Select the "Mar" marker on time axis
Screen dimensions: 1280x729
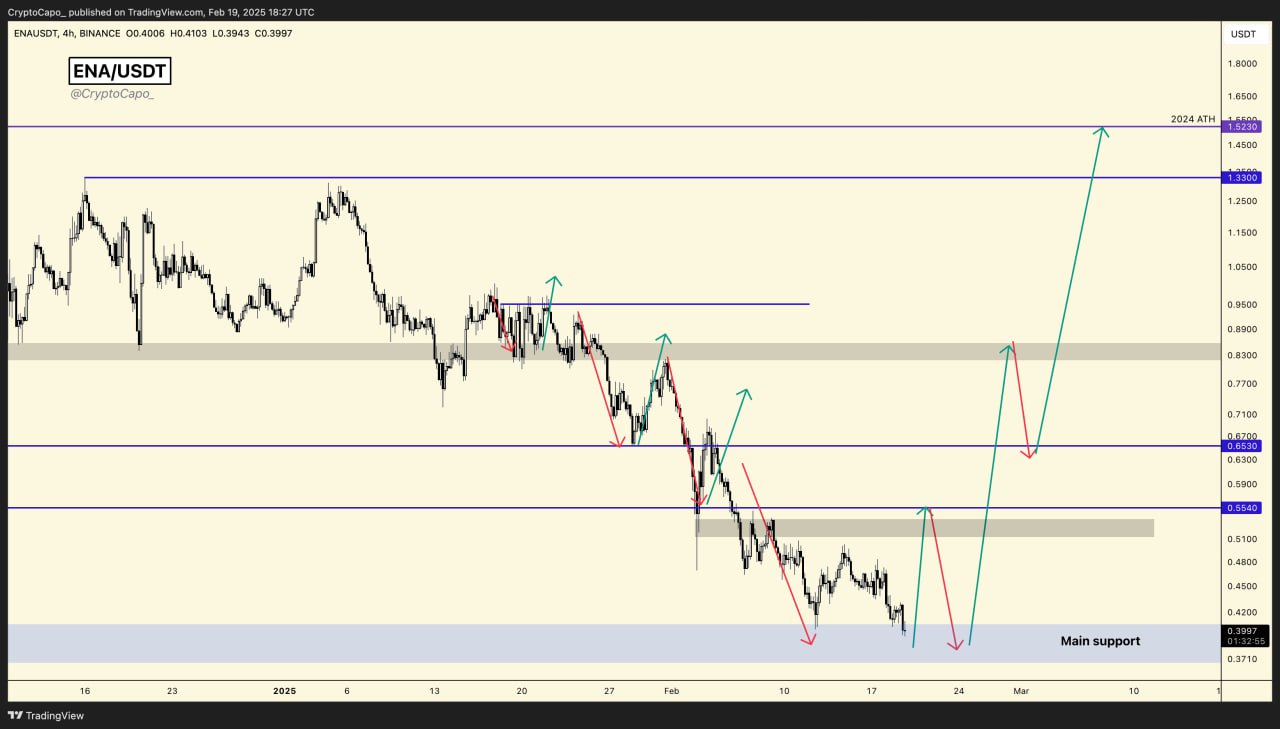pos(1020,691)
